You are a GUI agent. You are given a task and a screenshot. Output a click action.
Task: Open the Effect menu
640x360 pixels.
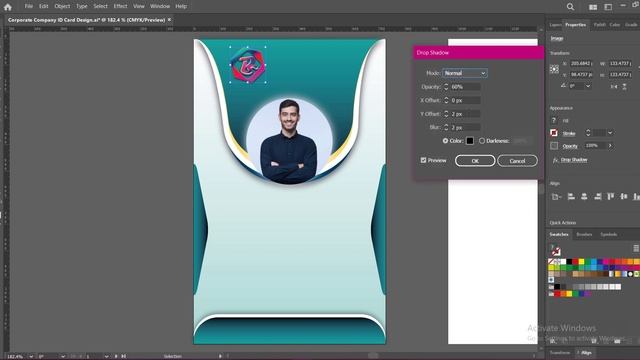120,7
